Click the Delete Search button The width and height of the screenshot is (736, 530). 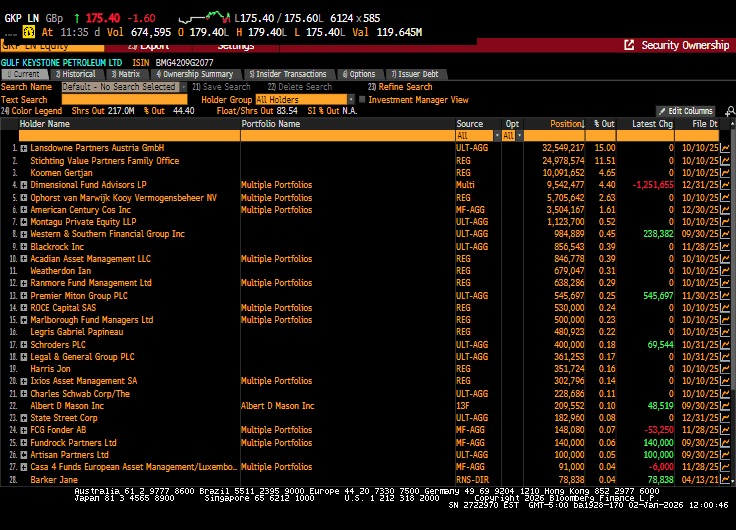click(x=299, y=87)
